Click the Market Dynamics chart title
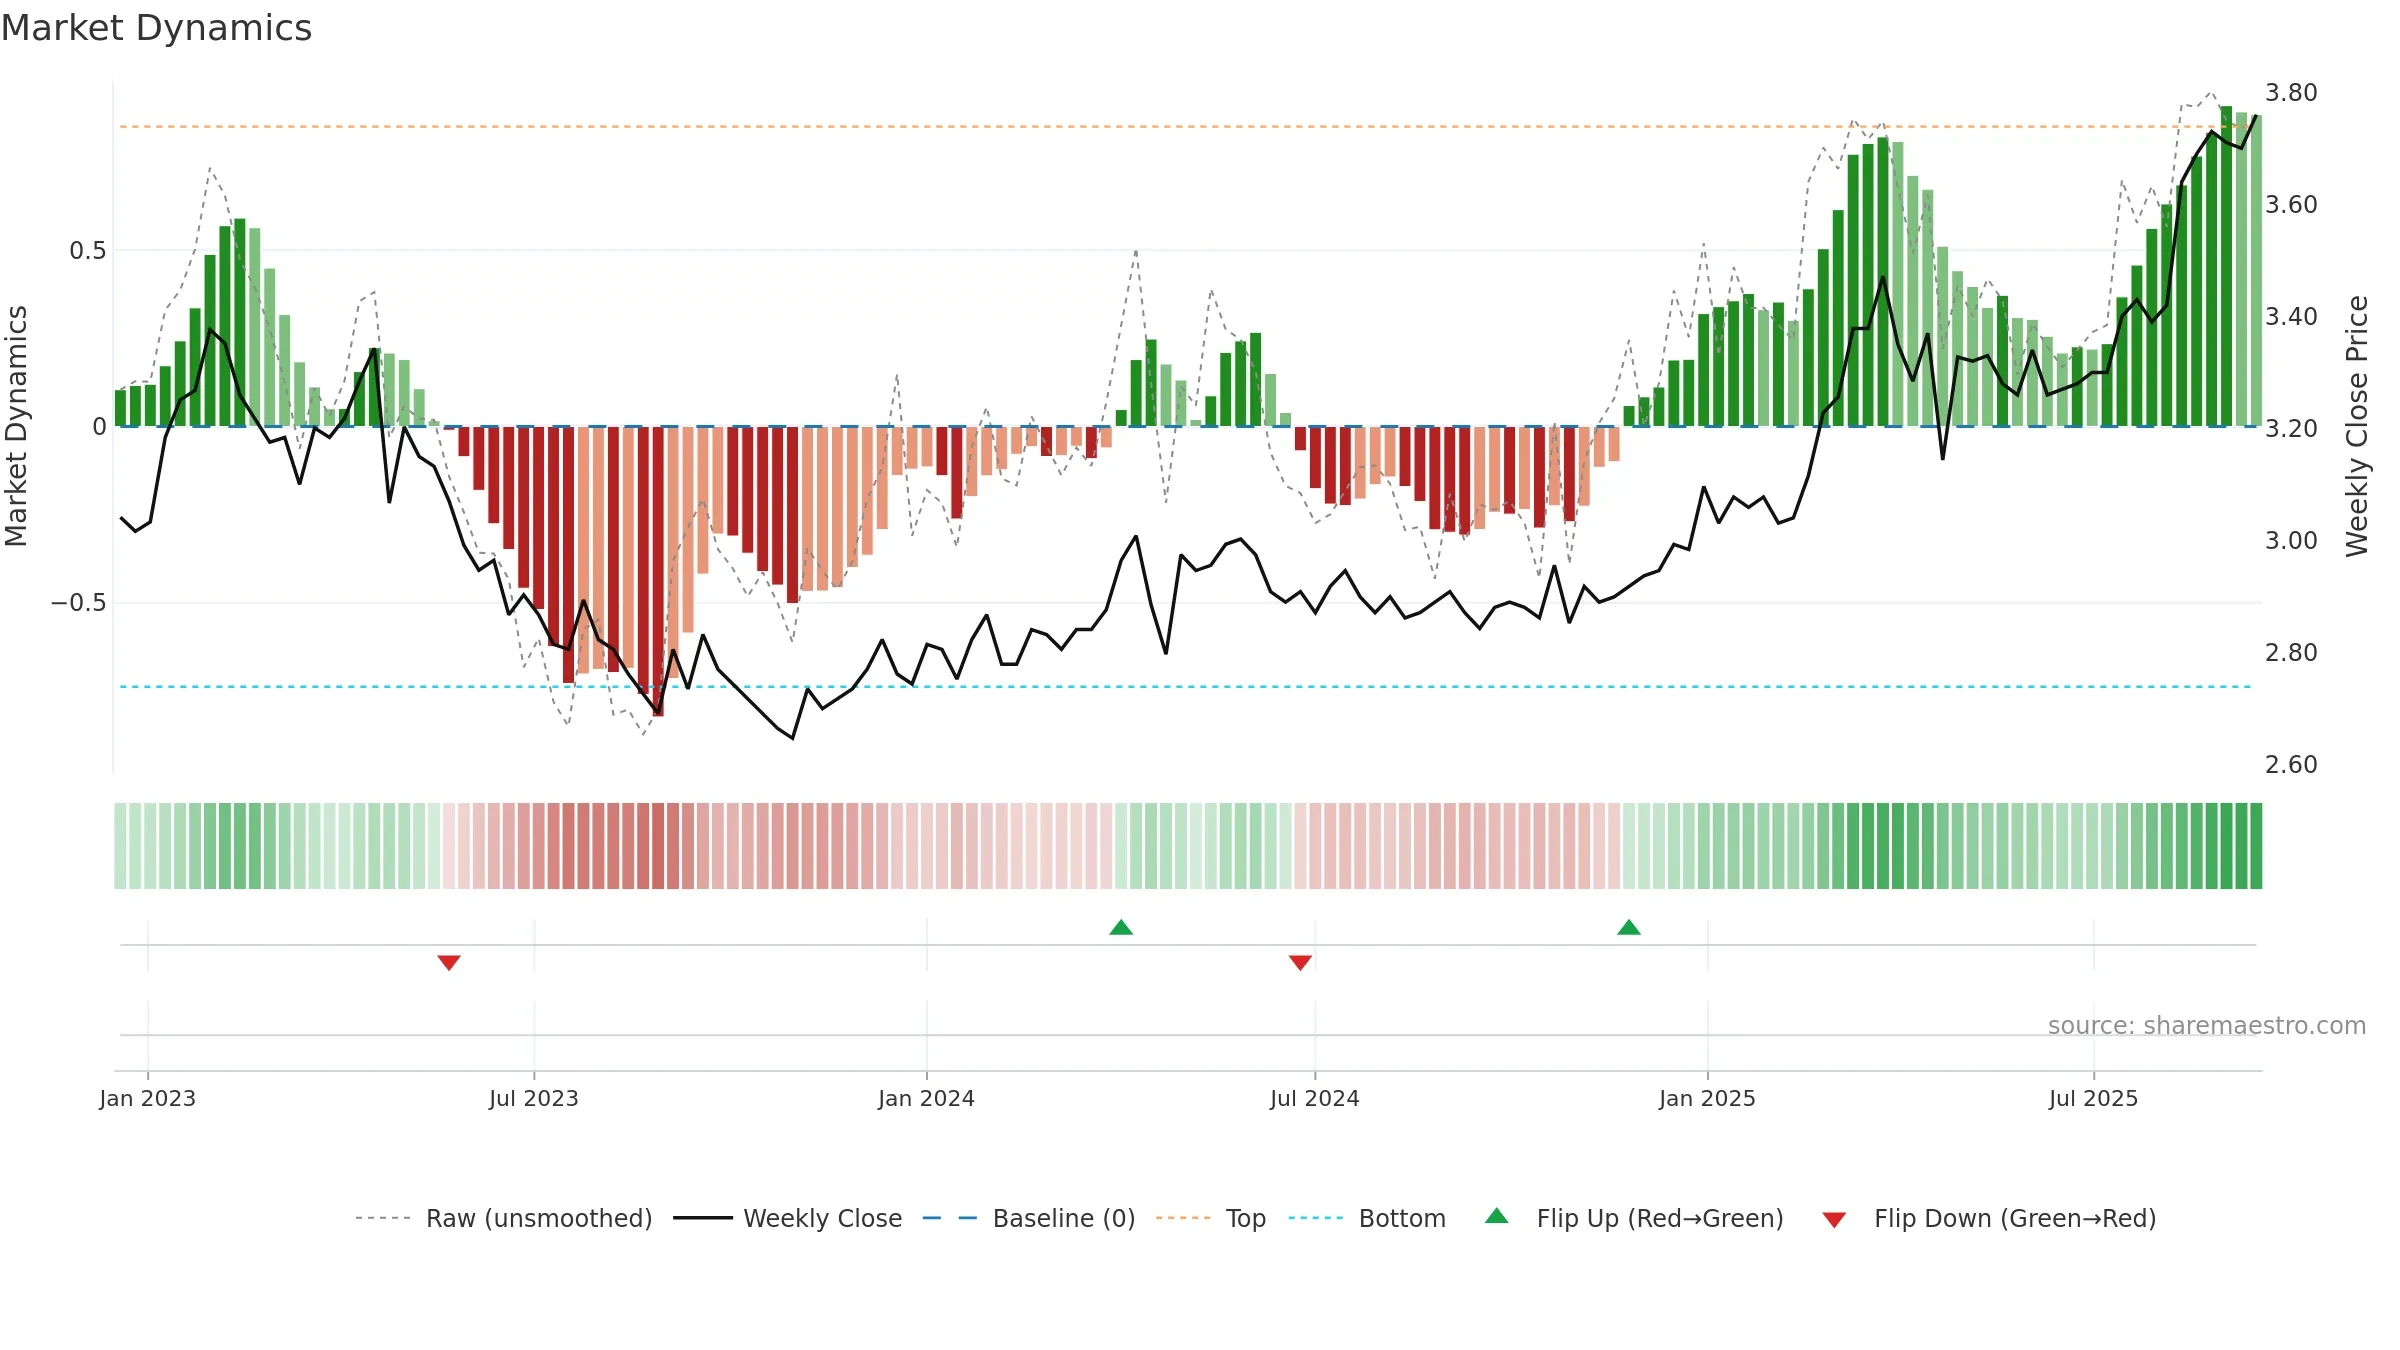The height and width of the screenshot is (1350, 2400). 156,28
